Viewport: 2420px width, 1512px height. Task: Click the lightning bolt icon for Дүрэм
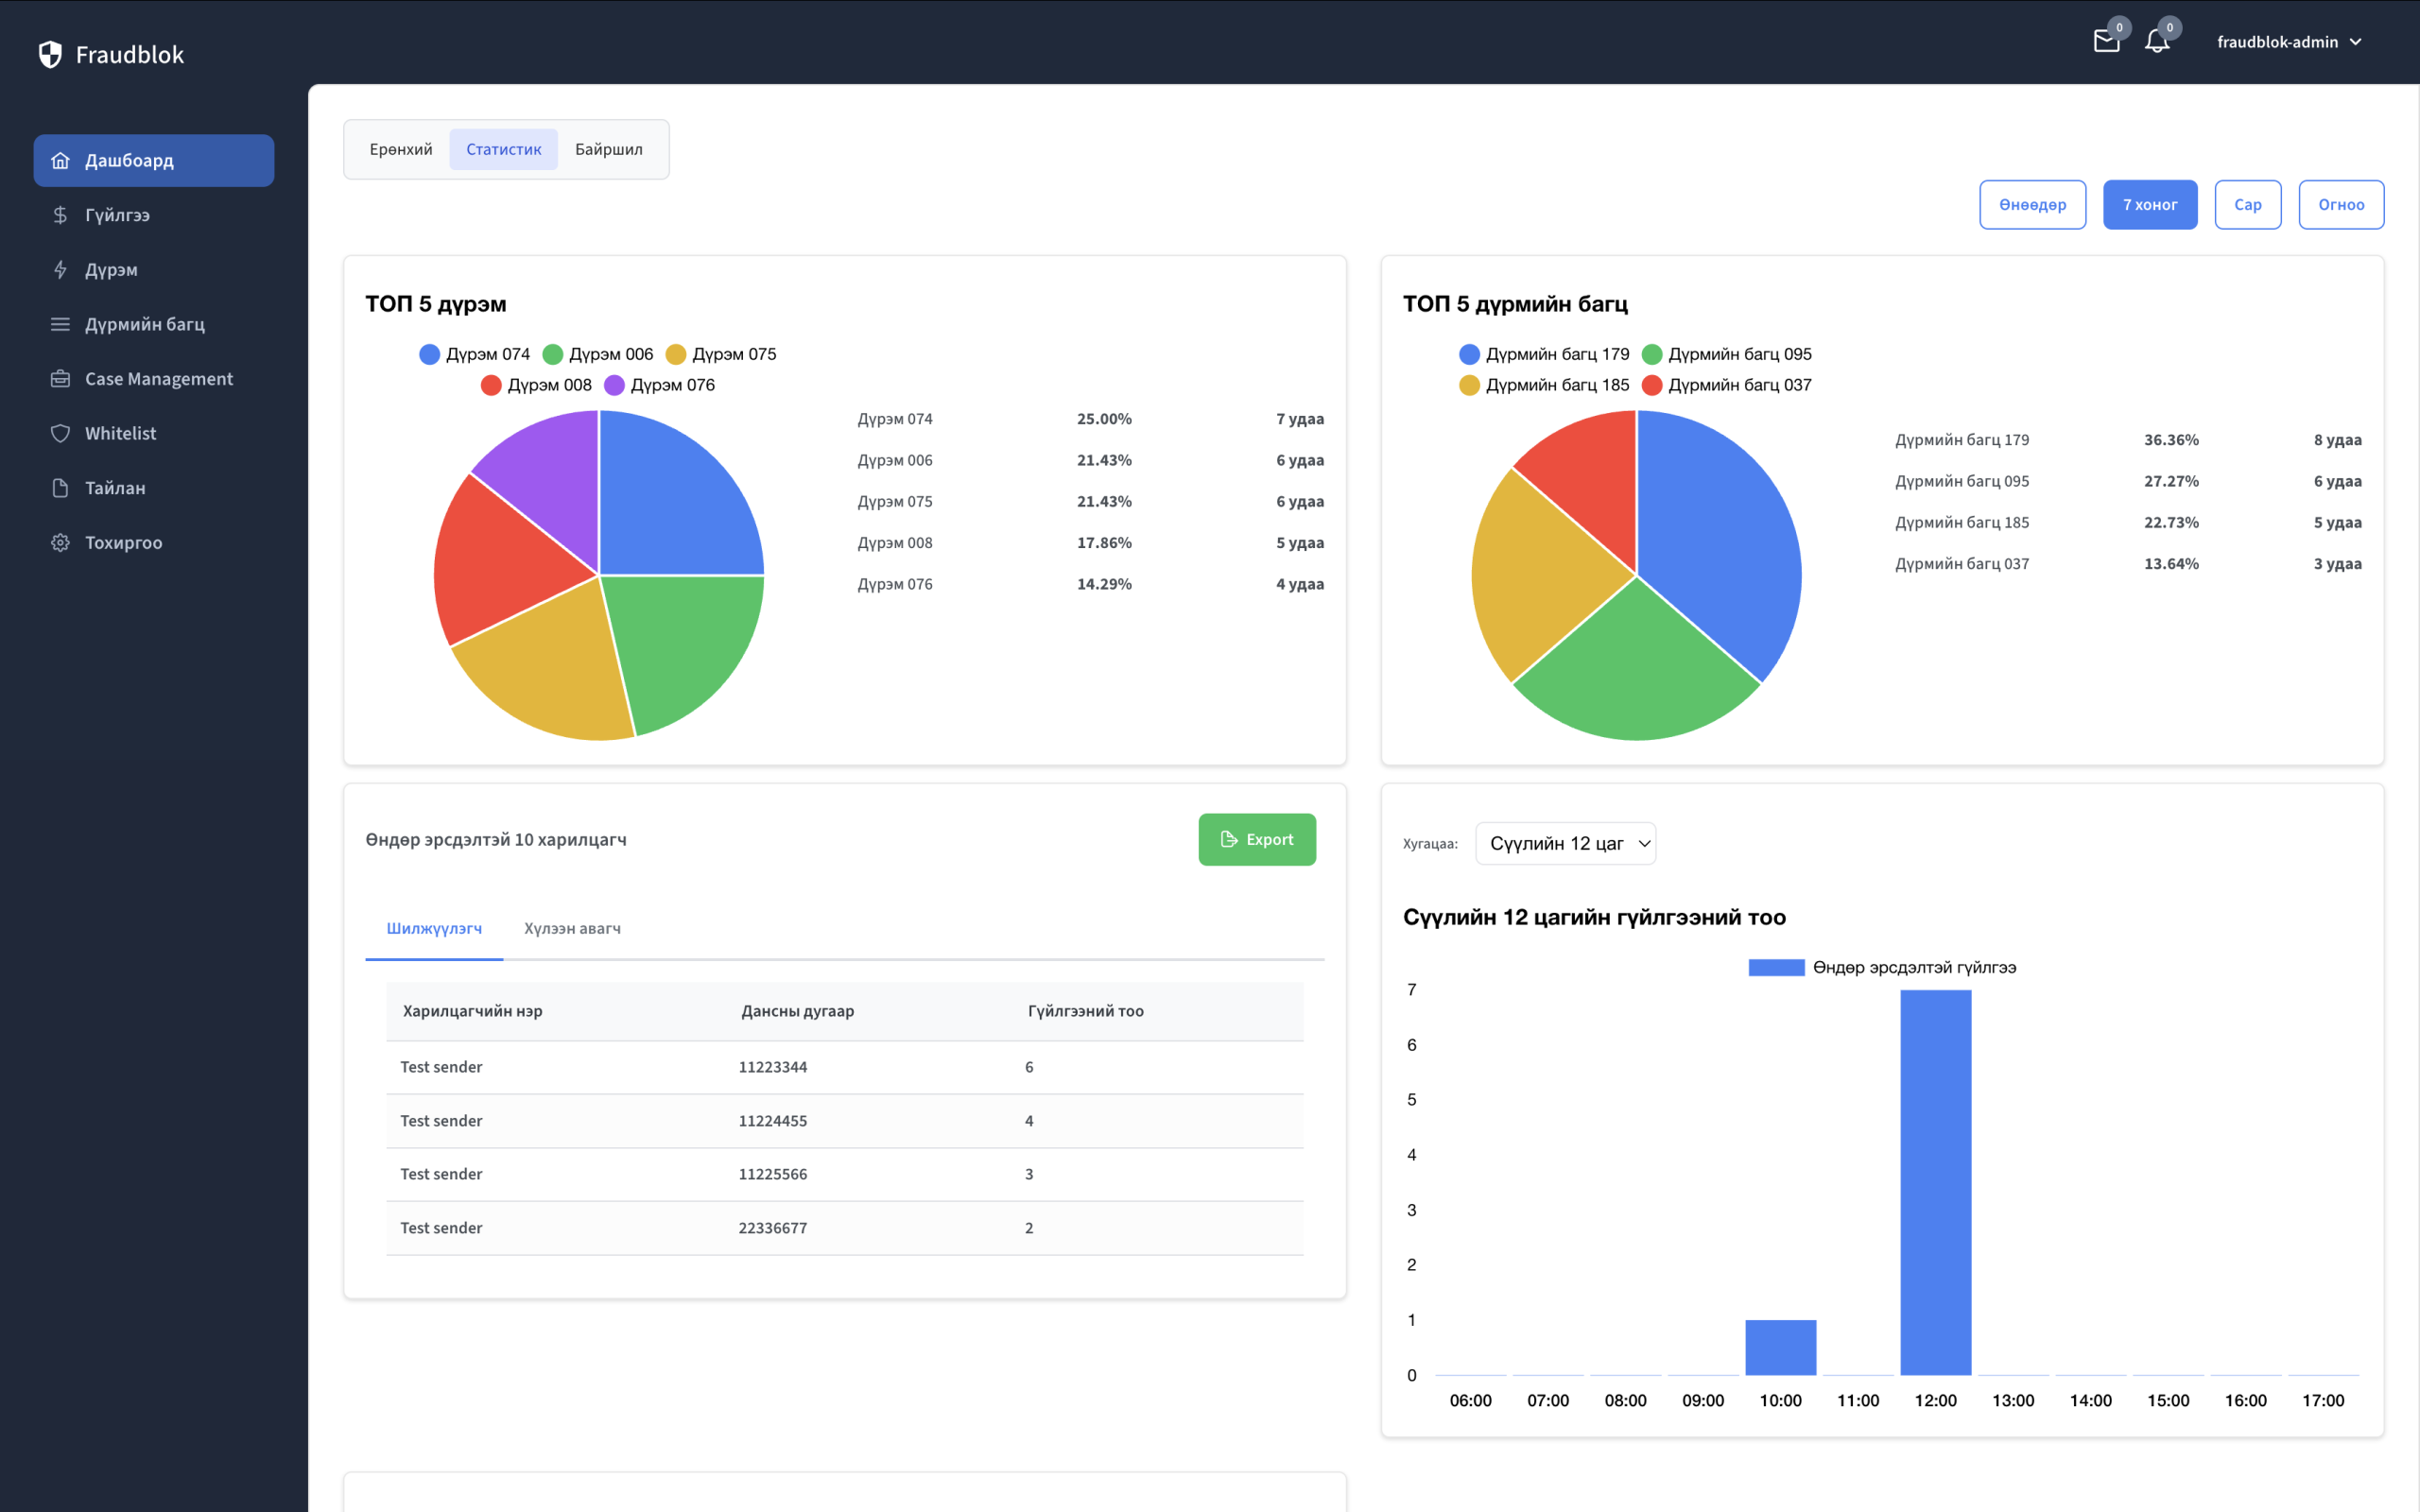pyautogui.click(x=60, y=270)
